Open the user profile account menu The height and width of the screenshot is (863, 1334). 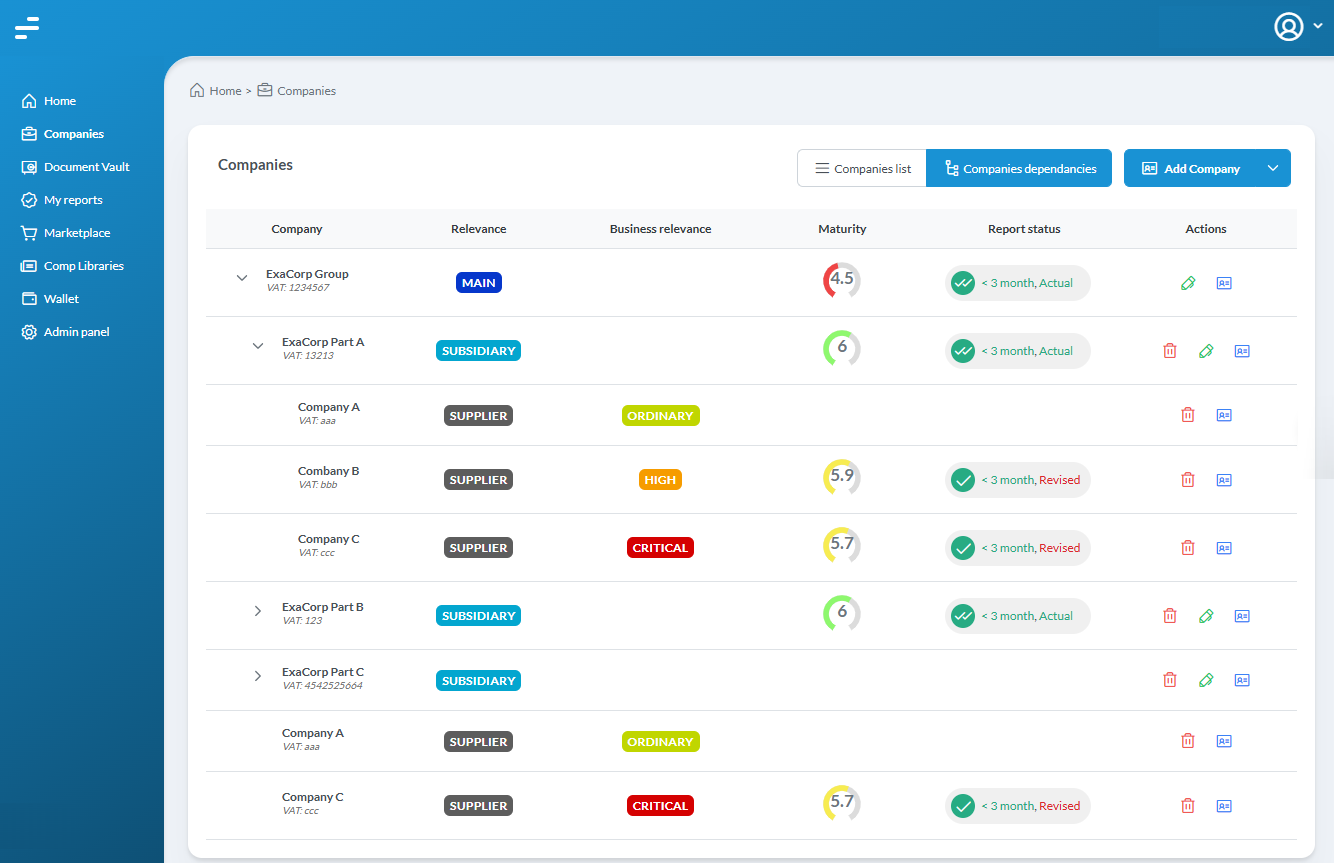pyautogui.click(x=1297, y=27)
